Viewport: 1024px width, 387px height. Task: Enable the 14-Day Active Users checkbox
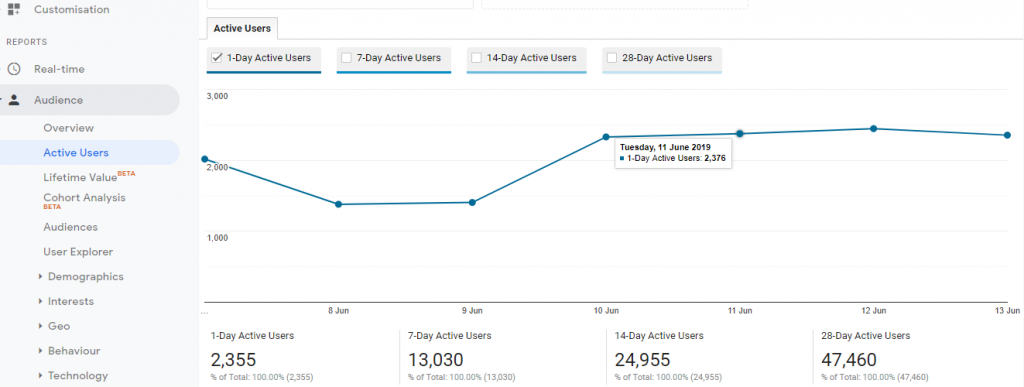pyautogui.click(x=477, y=57)
